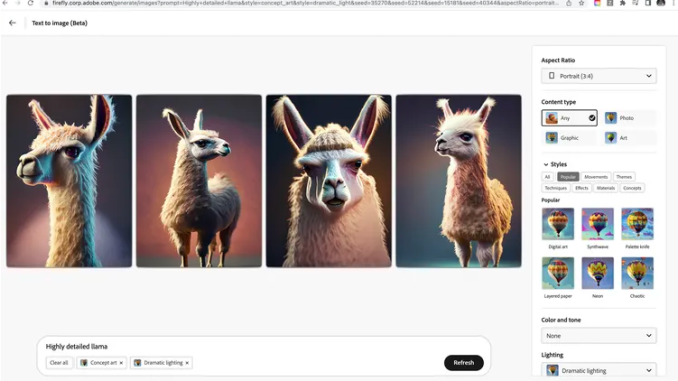The width and height of the screenshot is (678, 381).
Task: Apply the Chaotic style thumbnail
Action: click(637, 273)
